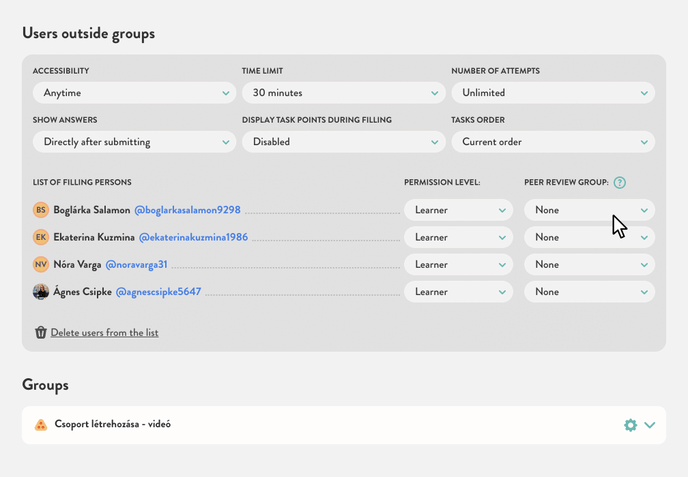
Task: Expand the Csoport létrehozása - videó group
Action: pos(650,425)
